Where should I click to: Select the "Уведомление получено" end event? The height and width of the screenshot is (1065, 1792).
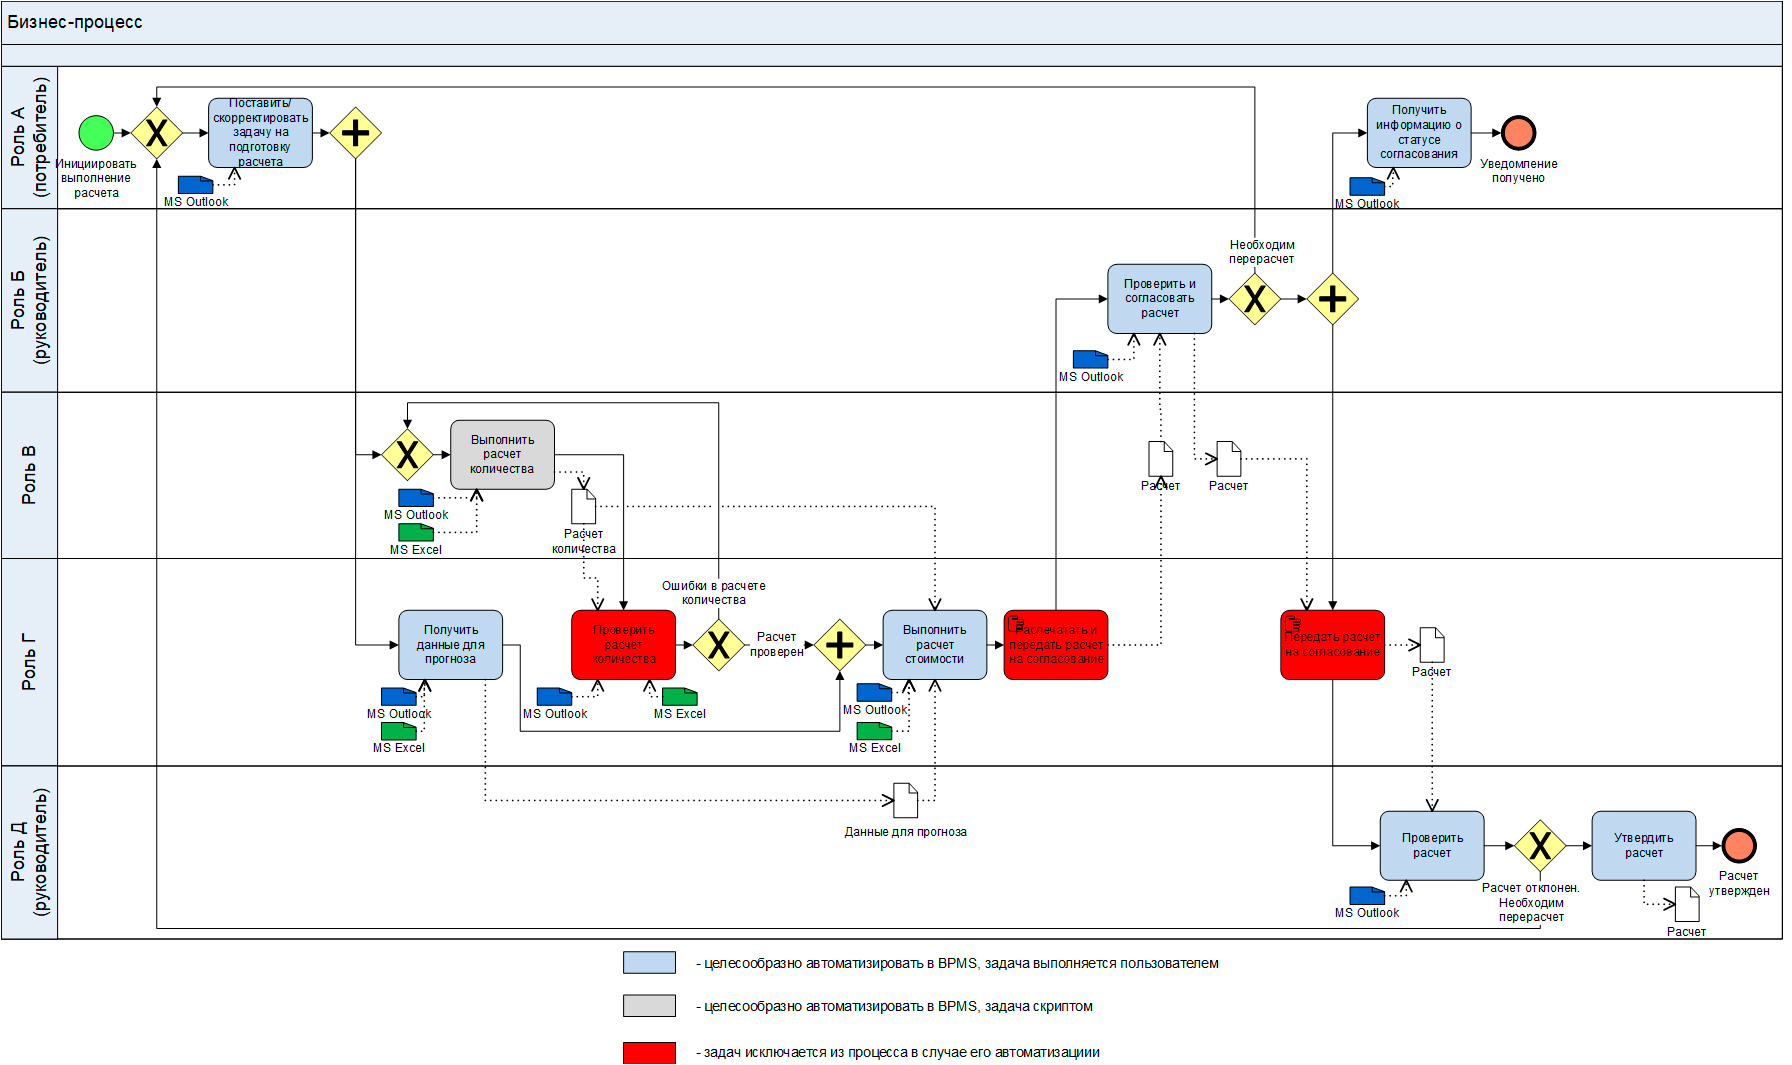pyautogui.click(x=1518, y=133)
